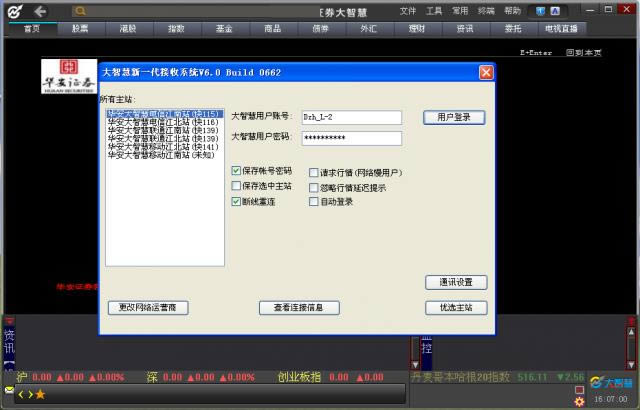Switch to the 债券 tab
The height and width of the screenshot is (410, 640).
click(320, 29)
